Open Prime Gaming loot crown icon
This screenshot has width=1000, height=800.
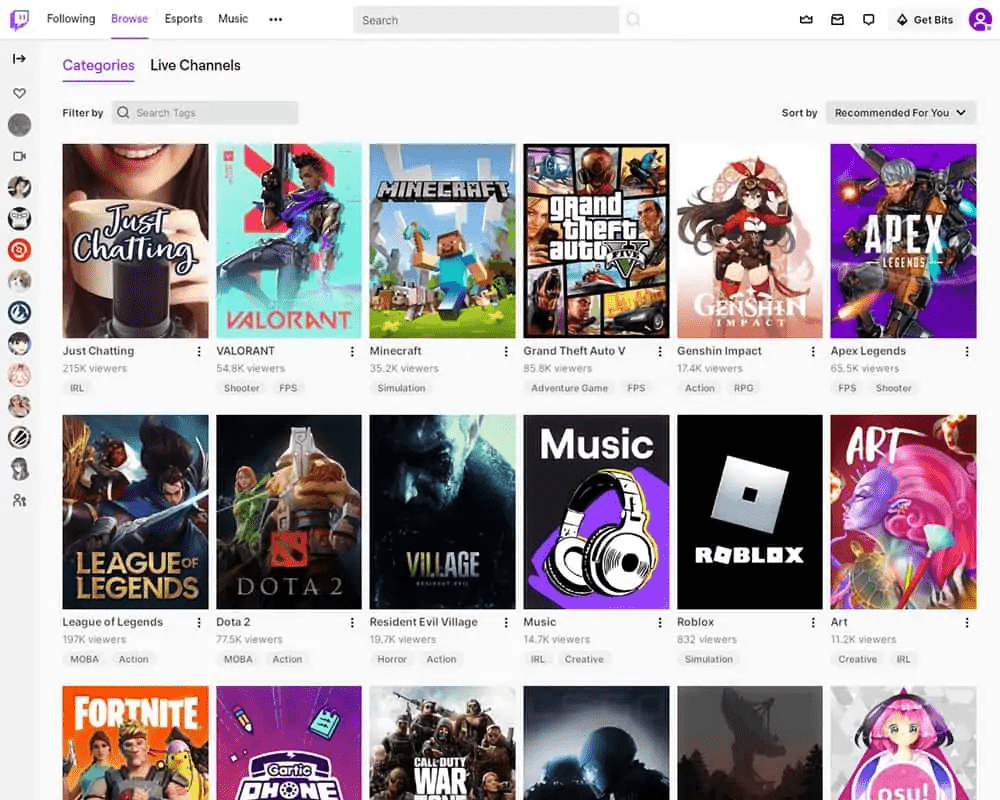click(807, 19)
